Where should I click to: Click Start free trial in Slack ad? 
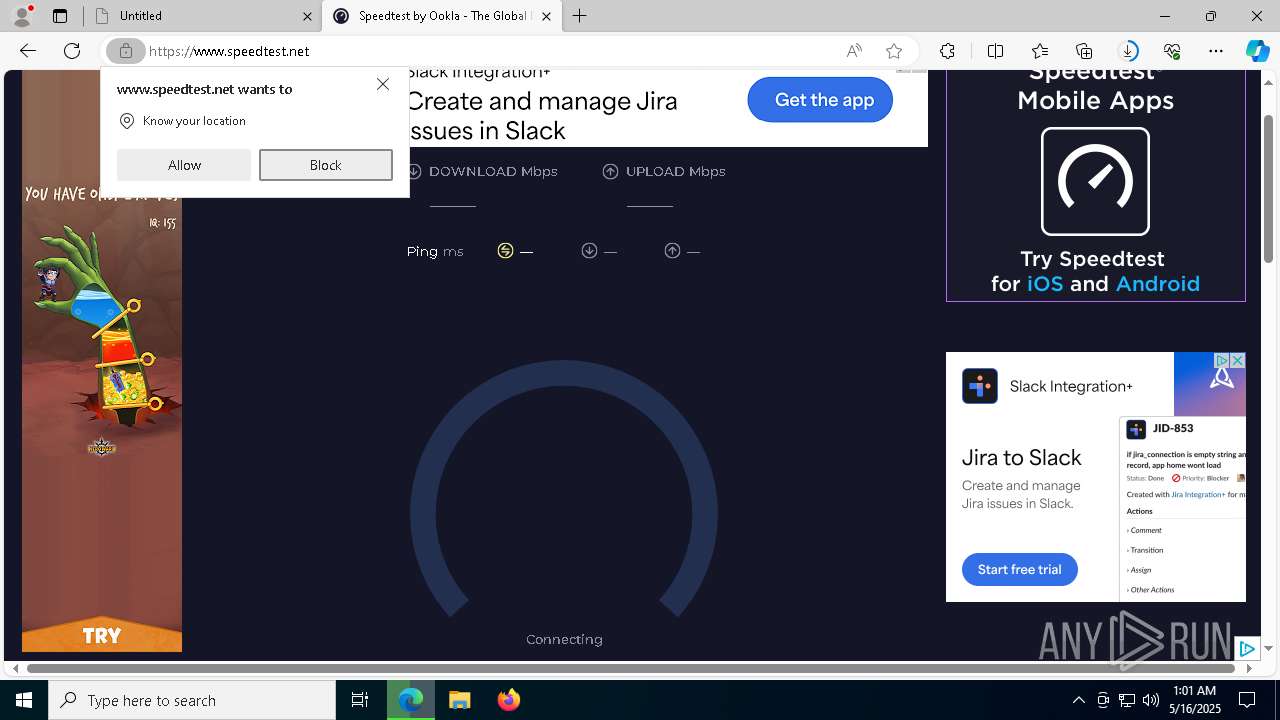click(x=1019, y=569)
